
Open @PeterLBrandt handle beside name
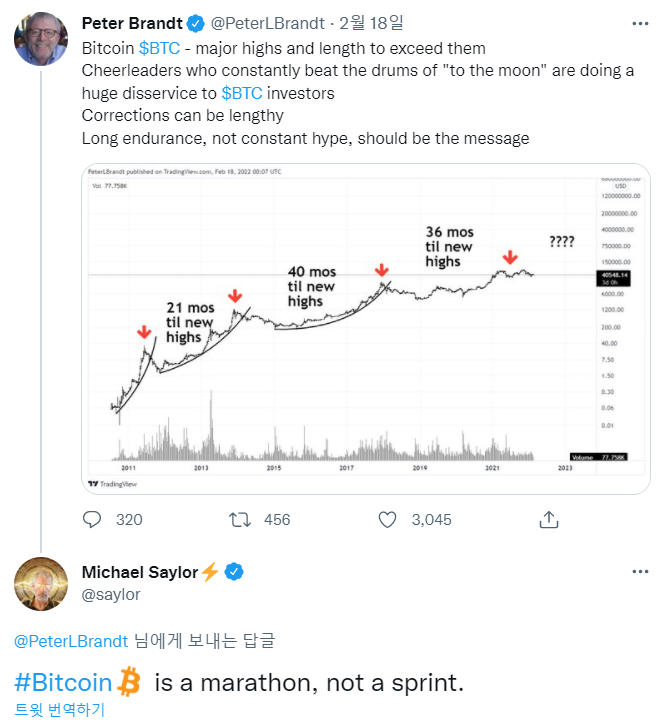[267, 23]
